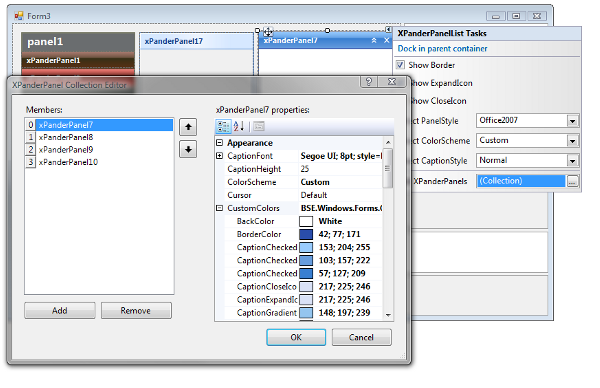Image resolution: width=600 pixels, height=388 pixels.
Task: Click the 153; 204; 255 color swatch
Action: pyautogui.click(x=306, y=247)
